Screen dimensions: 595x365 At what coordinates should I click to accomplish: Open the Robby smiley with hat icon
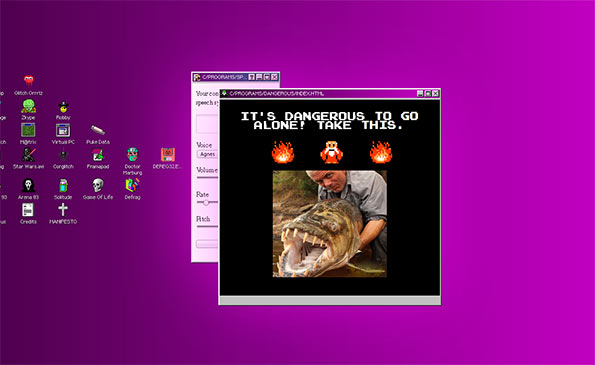pos(63,107)
